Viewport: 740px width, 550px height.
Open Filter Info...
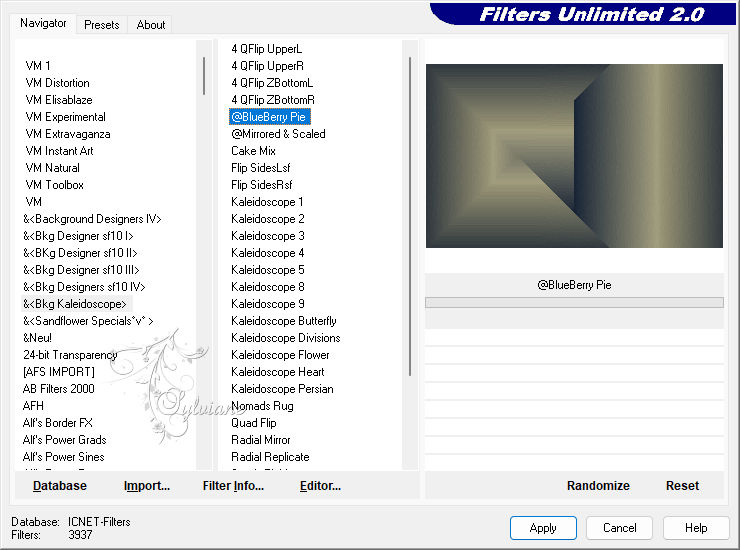point(233,485)
